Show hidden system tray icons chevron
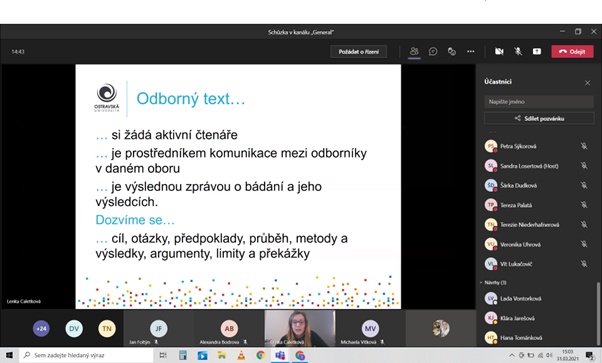 [511, 355]
